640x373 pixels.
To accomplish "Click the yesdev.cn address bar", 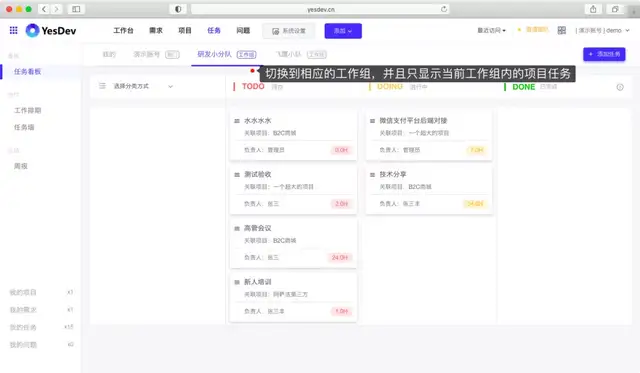I will point(320,9).
